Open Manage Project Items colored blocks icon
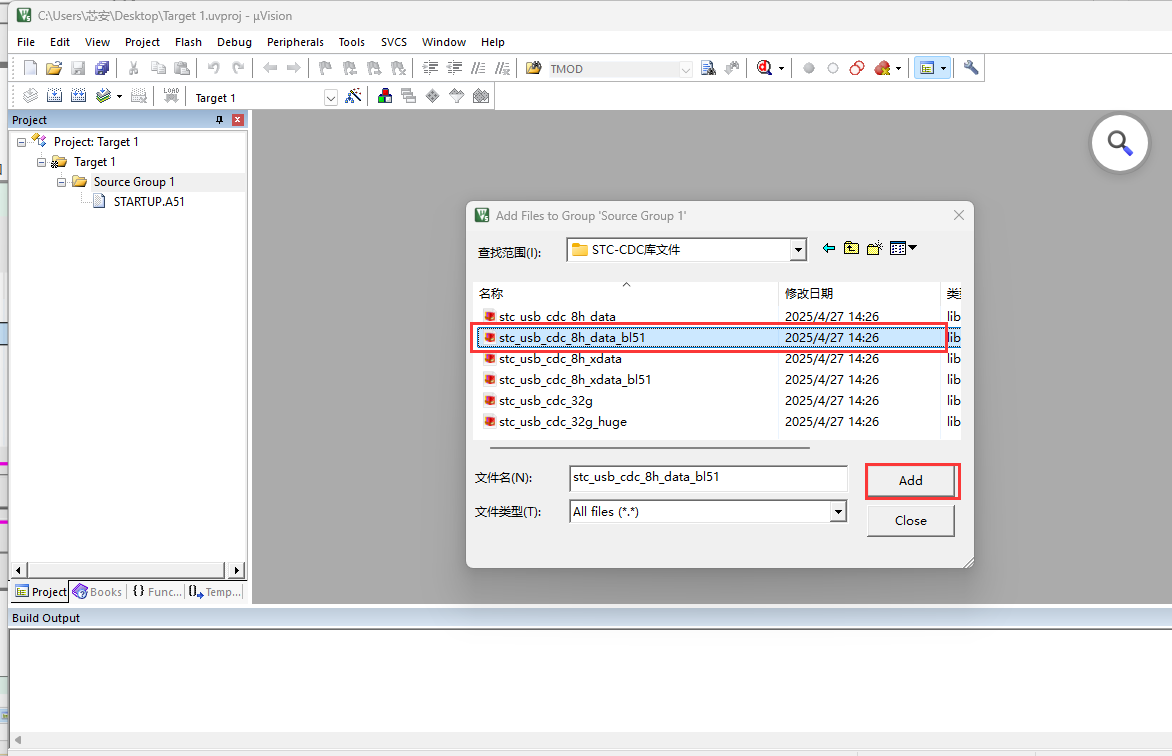 click(385, 96)
